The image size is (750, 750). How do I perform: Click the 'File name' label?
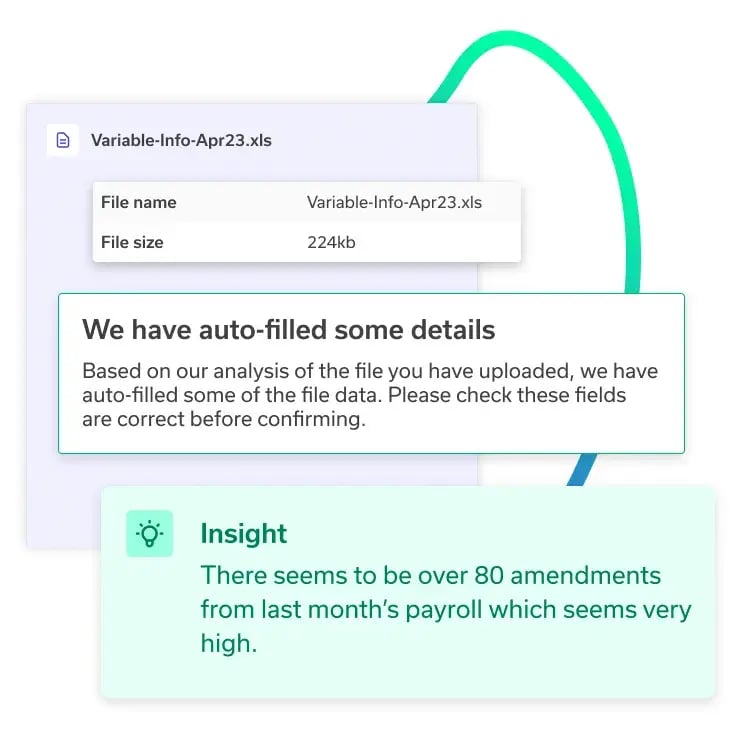pyautogui.click(x=138, y=202)
